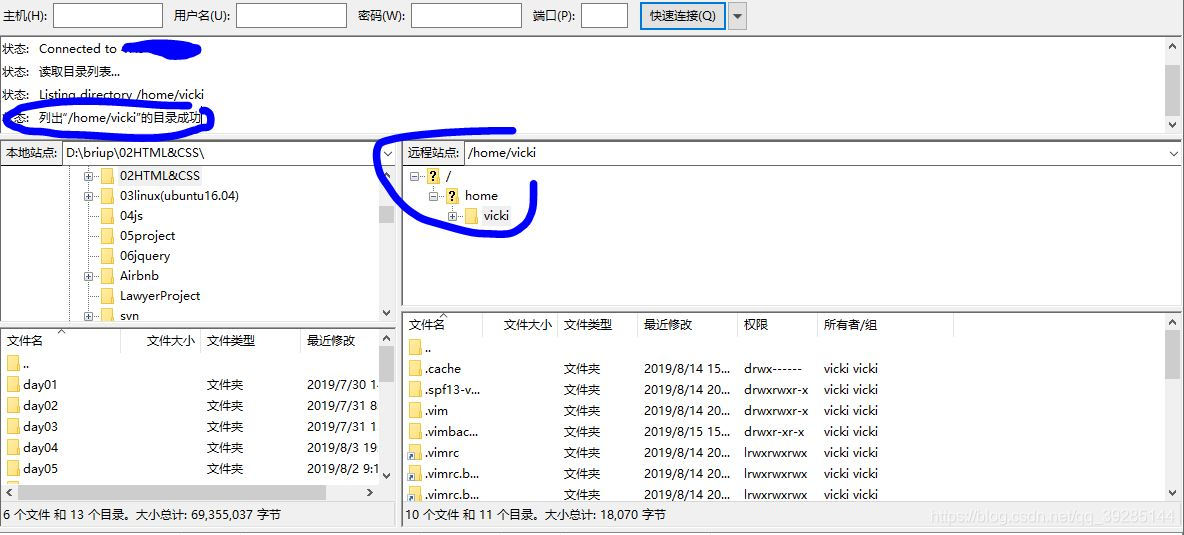Click the .spf13-v... folder icon

coord(415,390)
